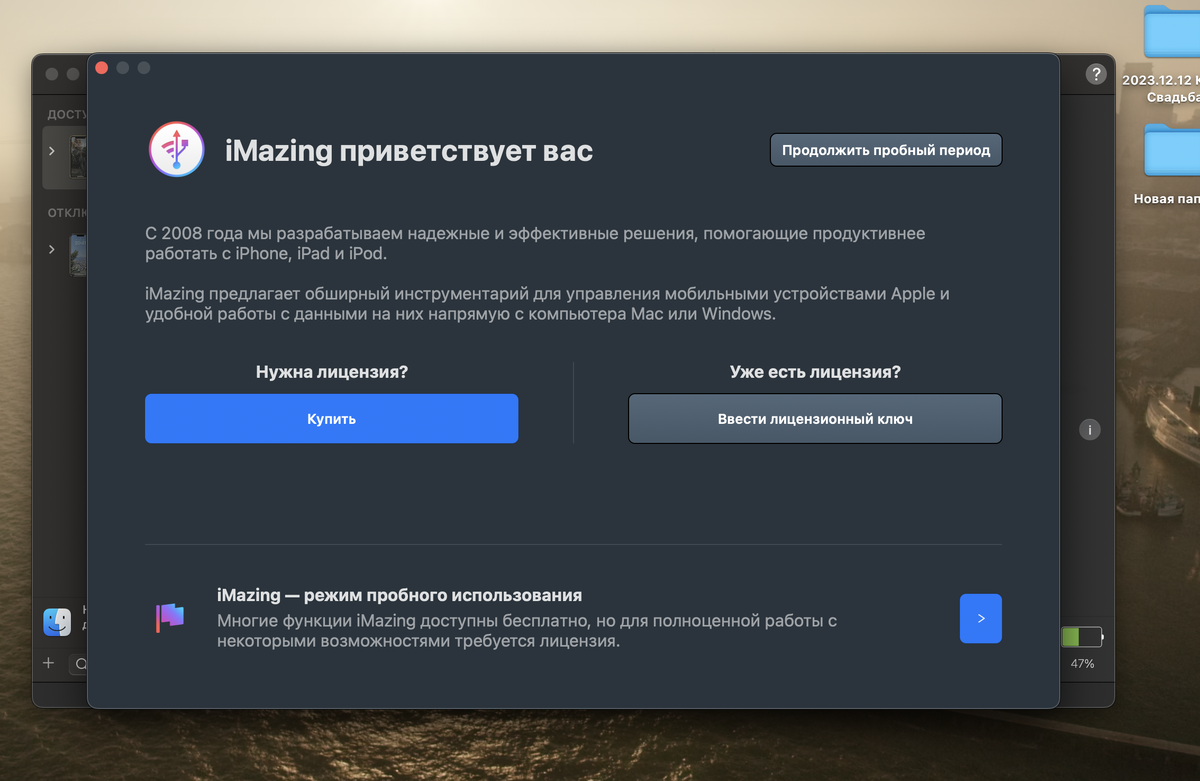Select the disconnected device thumbnail
1200x781 pixels.
[x=78, y=254]
